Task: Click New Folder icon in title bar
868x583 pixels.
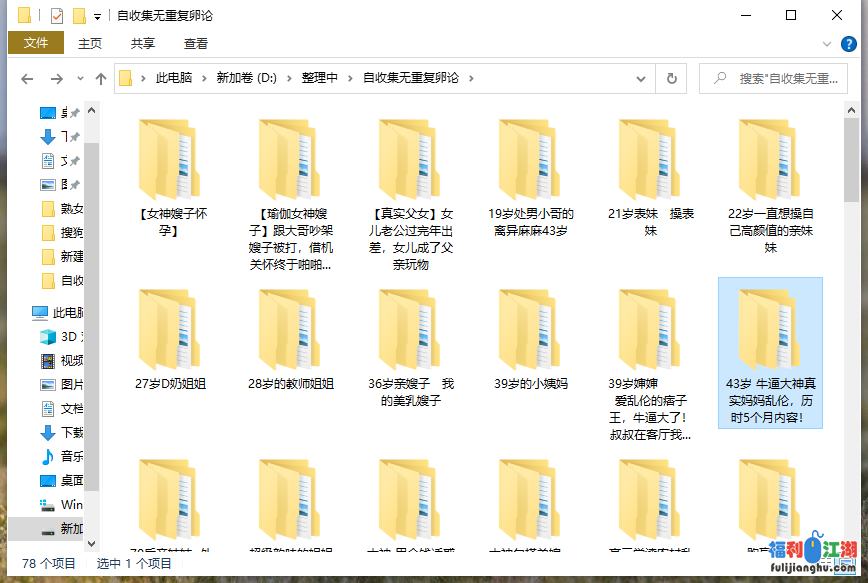Action: point(79,16)
